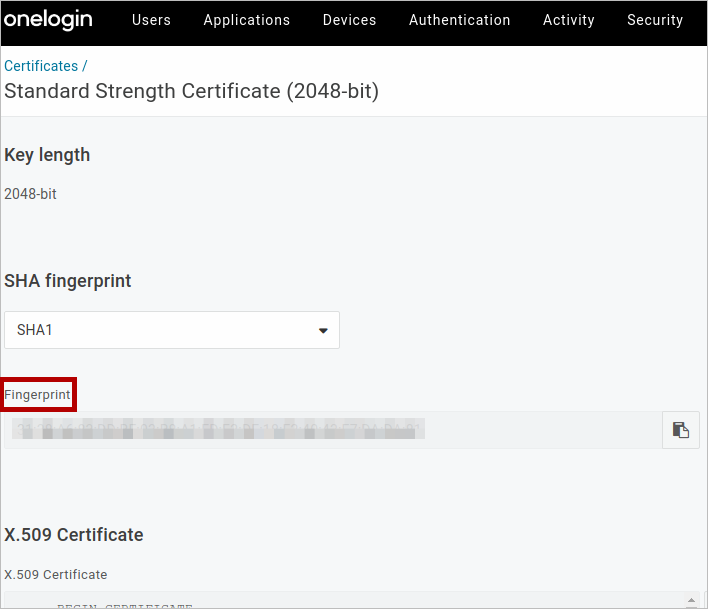The height and width of the screenshot is (609, 708).
Task: Open the Applications menu
Action: (246, 20)
